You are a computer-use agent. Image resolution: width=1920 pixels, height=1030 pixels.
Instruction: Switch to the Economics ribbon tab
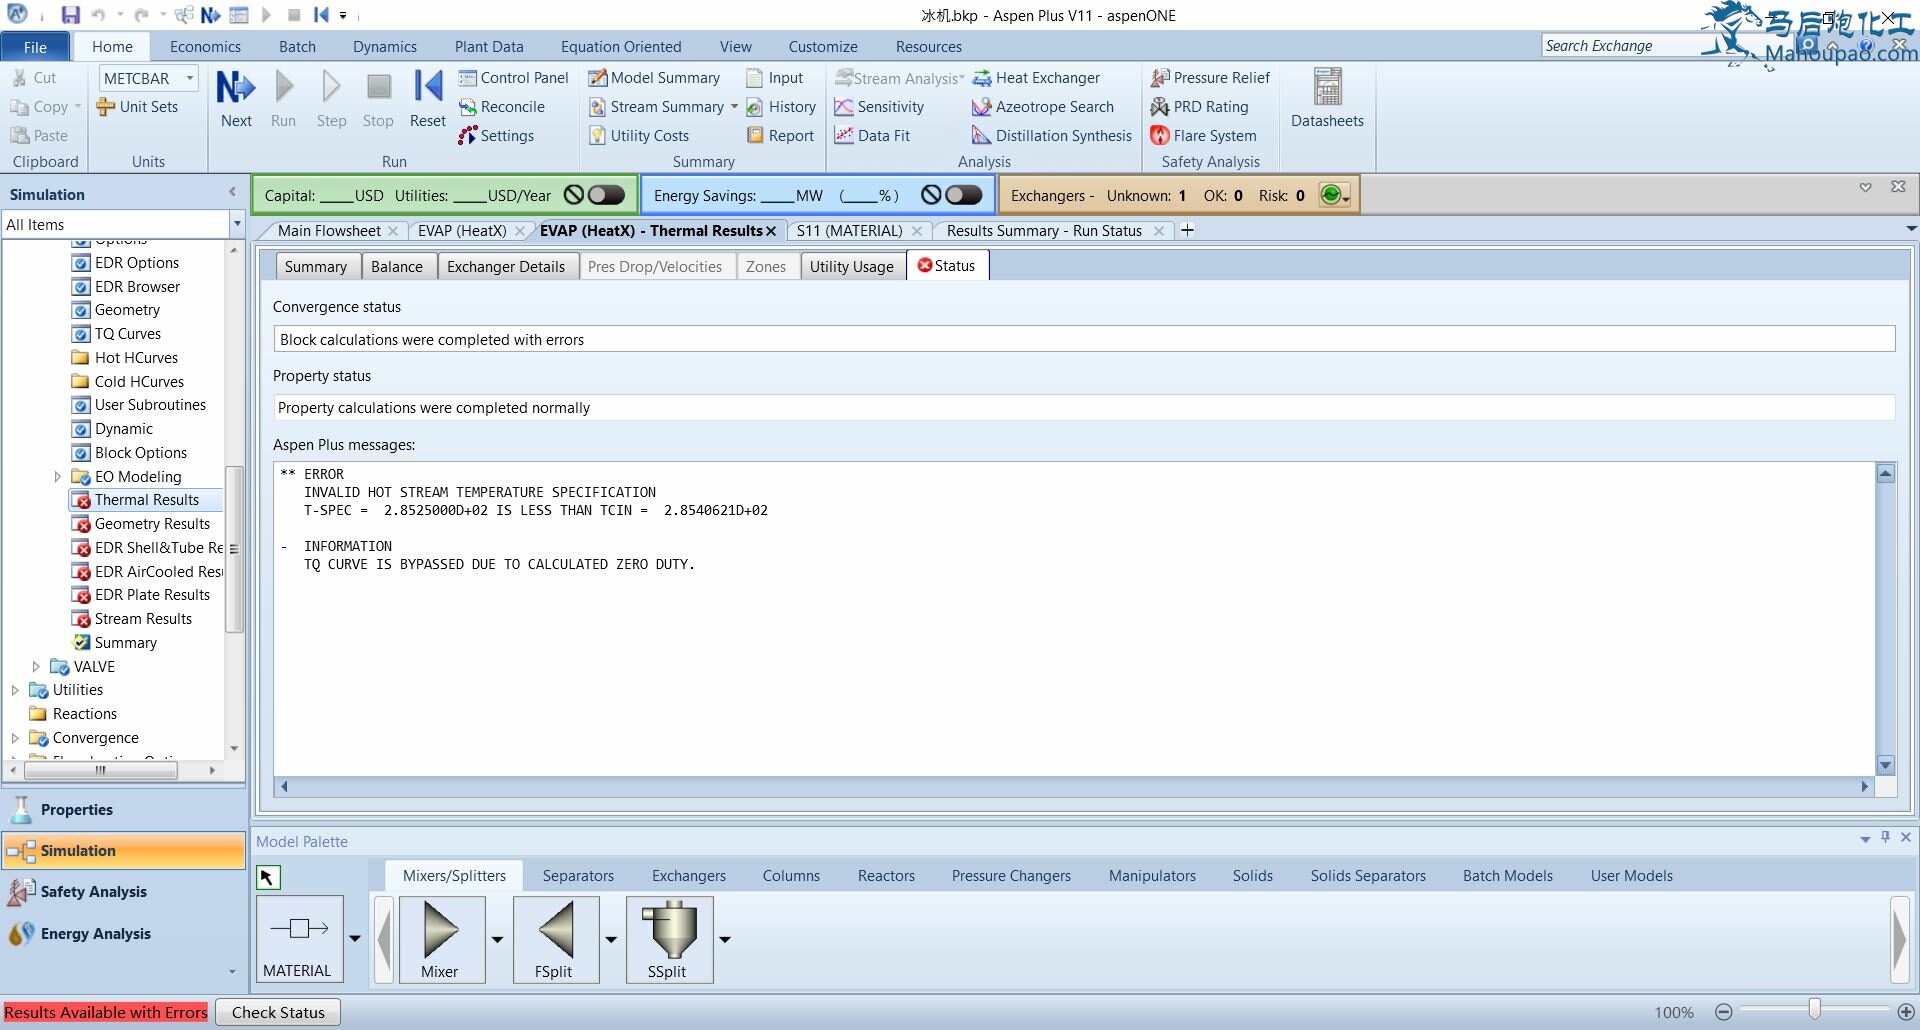pos(205,47)
